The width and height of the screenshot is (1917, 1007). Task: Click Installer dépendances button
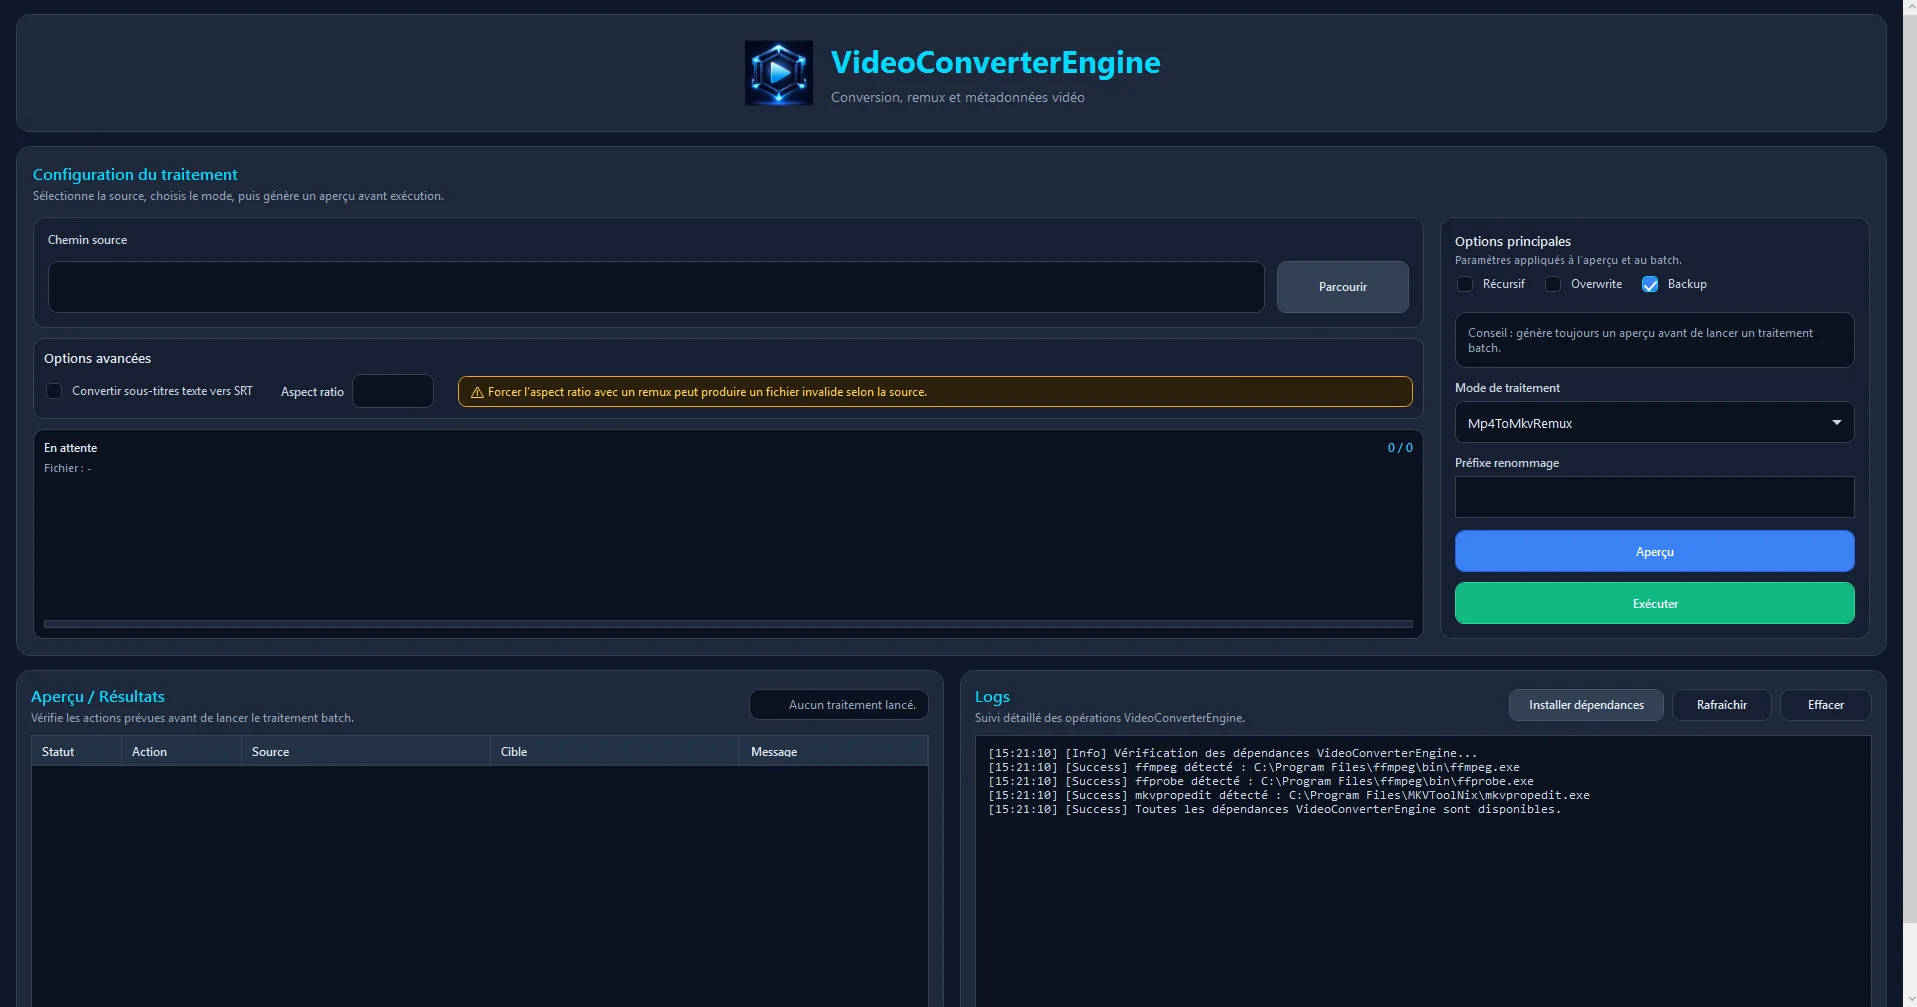pos(1586,705)
